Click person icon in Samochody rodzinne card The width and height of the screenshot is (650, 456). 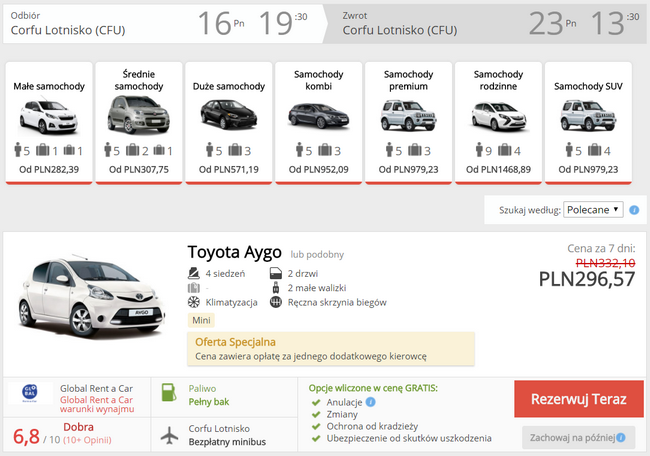pyautogui.click(x=479, y=149)
